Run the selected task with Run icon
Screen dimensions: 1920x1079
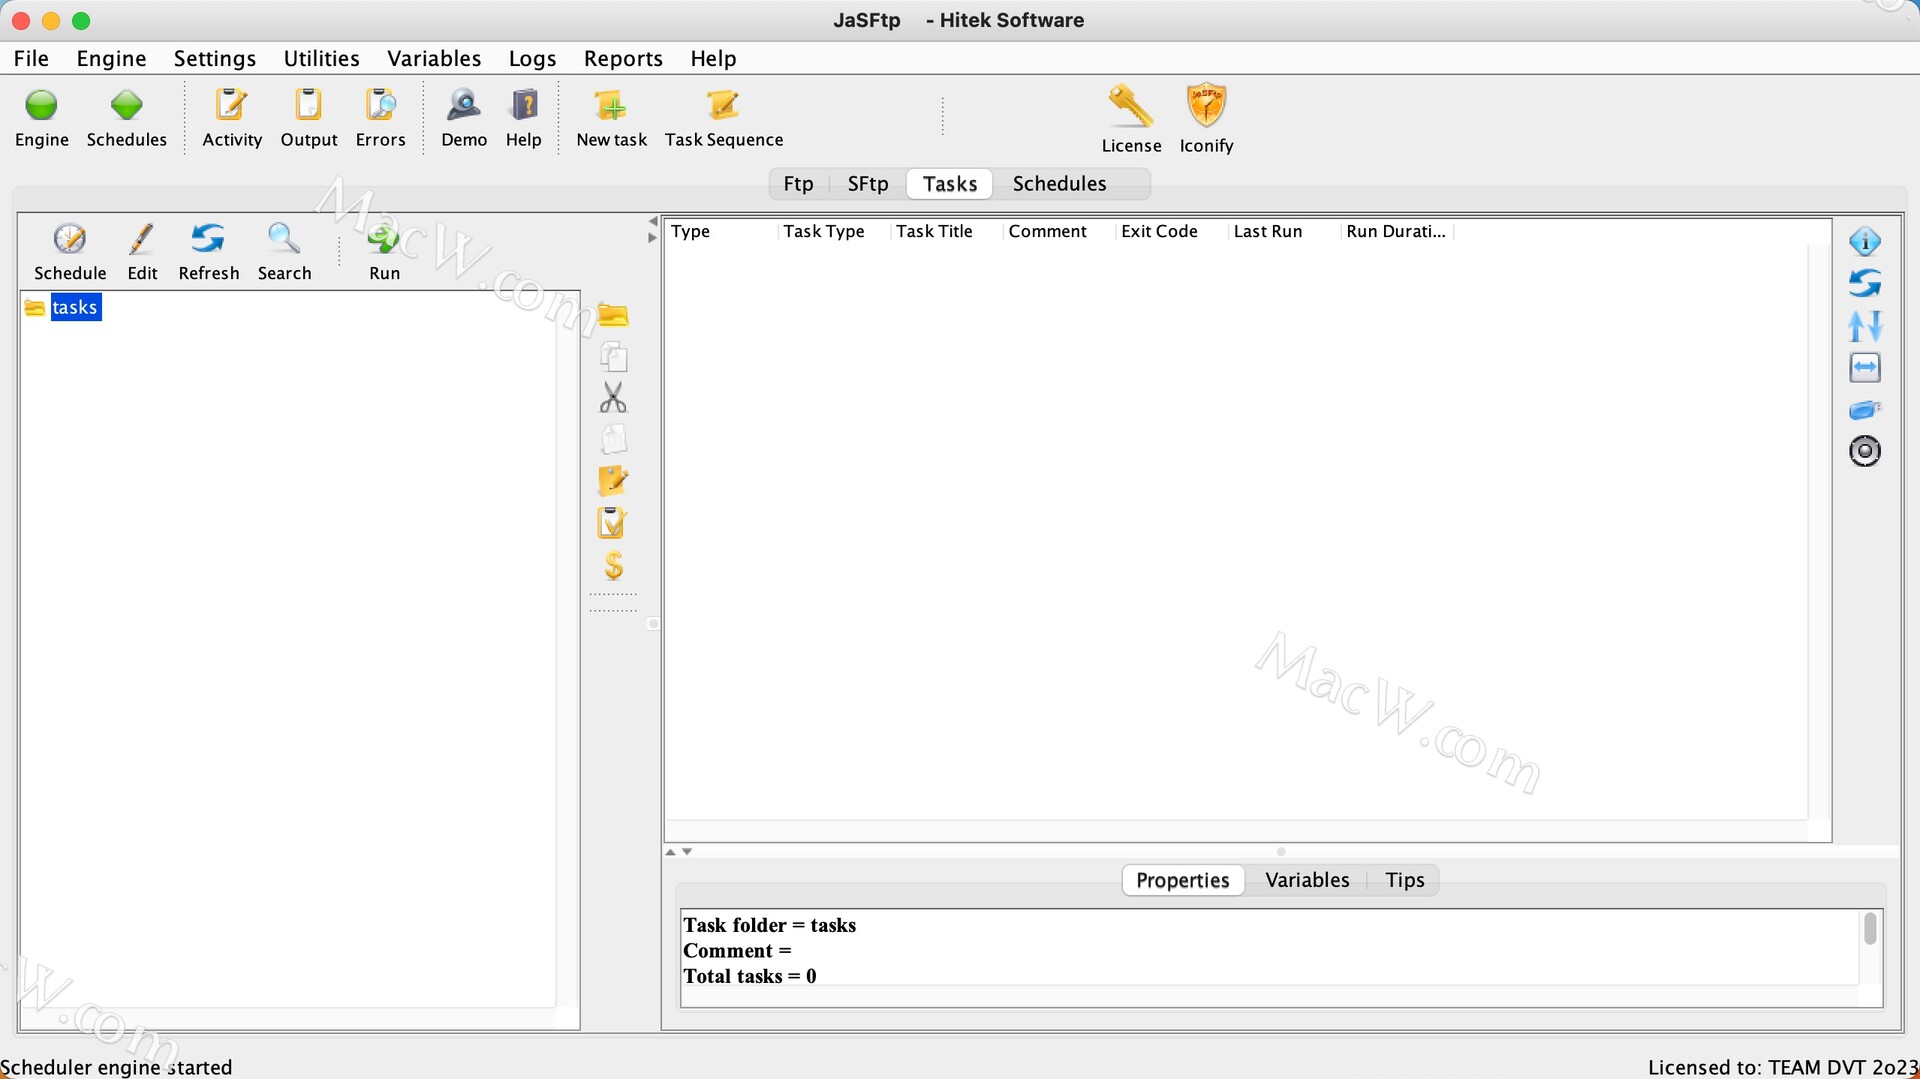(x=384, y=239)
